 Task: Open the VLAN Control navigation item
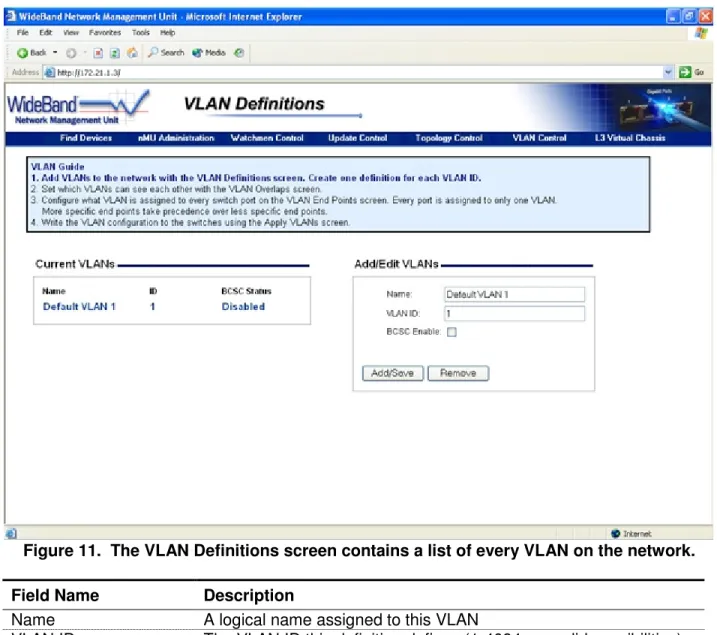pyautogui.click(x=539, y=138)
